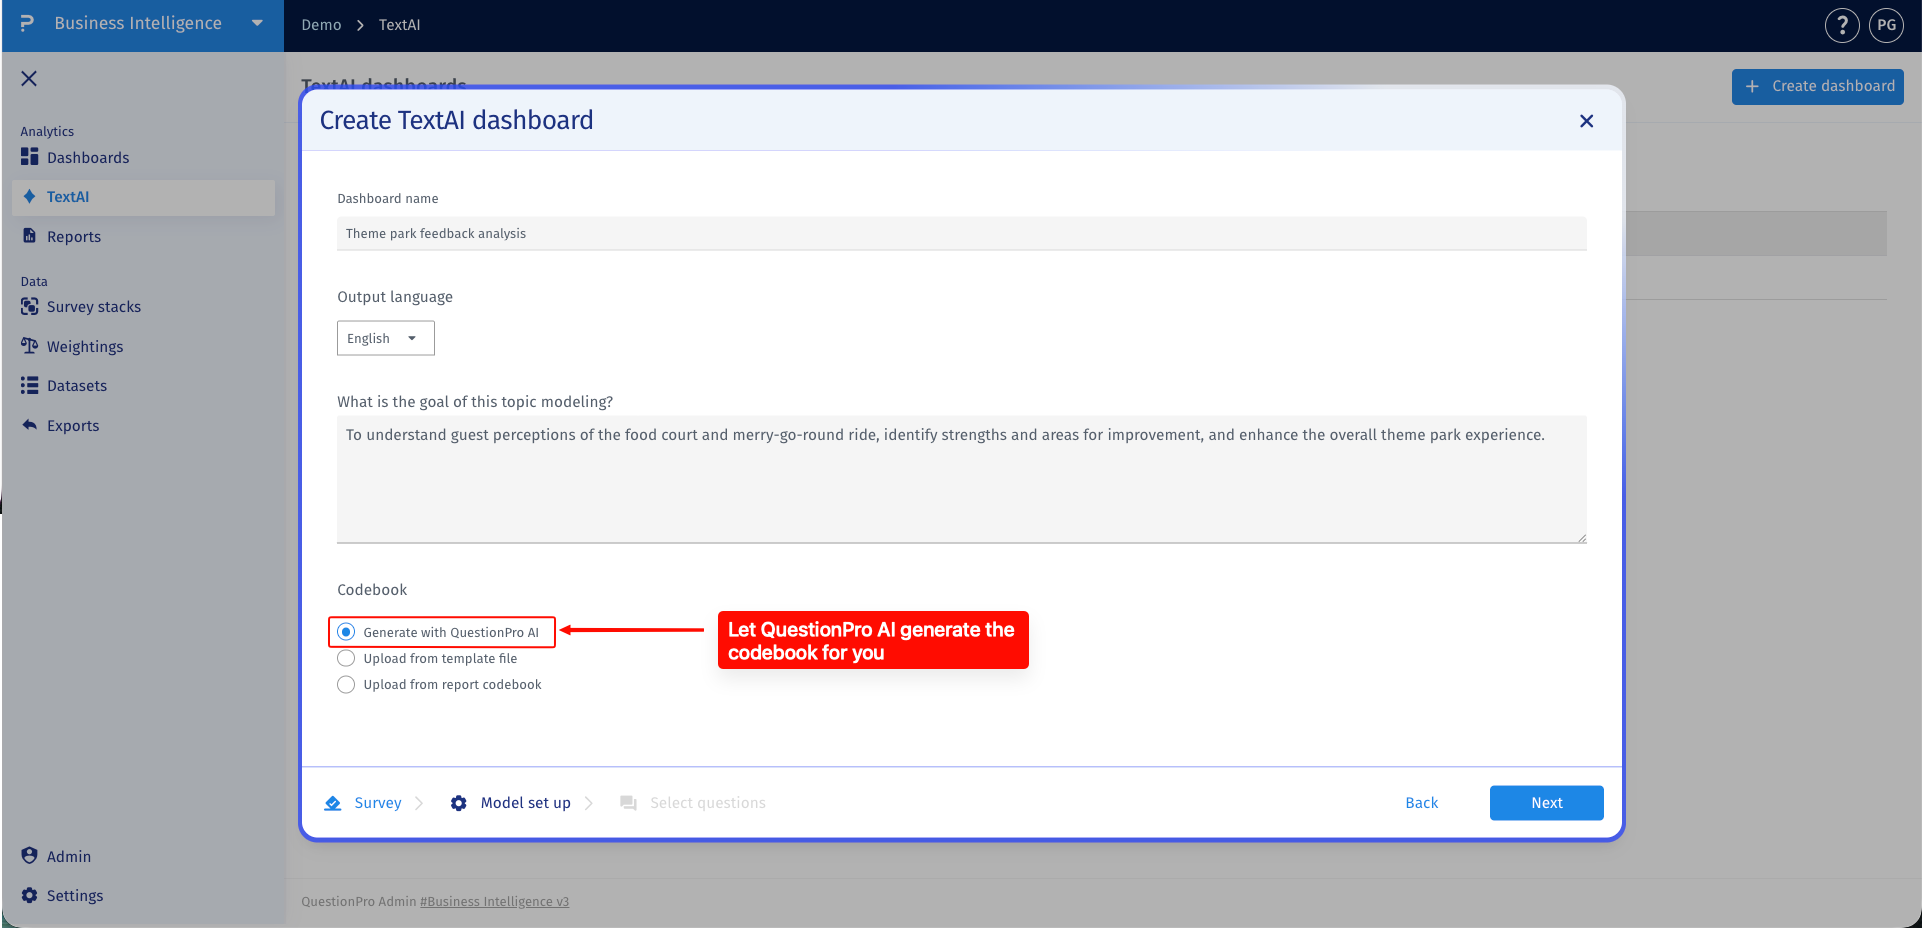The height and width of the screenshot is (928, 1922).
Task: Open the Demo breadcrumb link
Action: (x=321, y=25)
